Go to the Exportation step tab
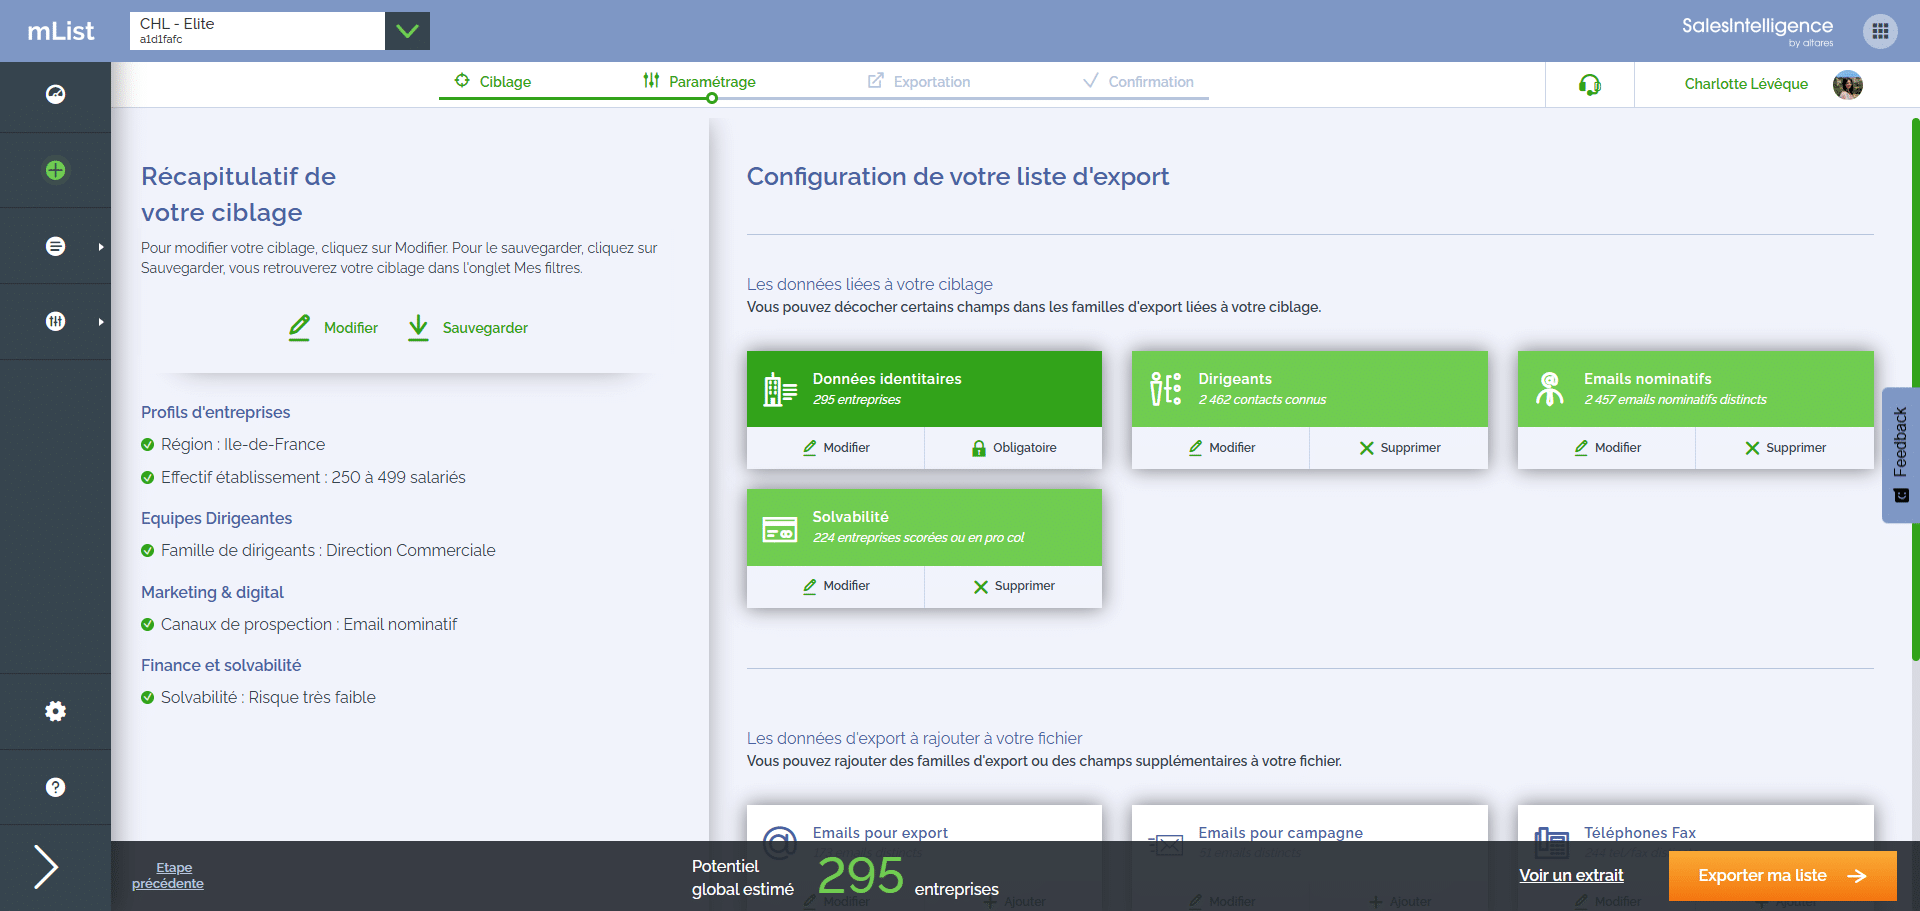The width and height of the screenshot is (1920, 911). pyautogui.click(x=919, y=82)
